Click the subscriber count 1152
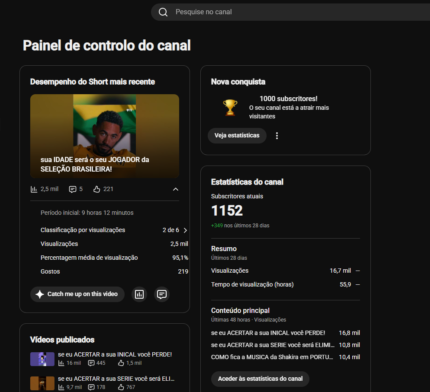 point(227,211)
